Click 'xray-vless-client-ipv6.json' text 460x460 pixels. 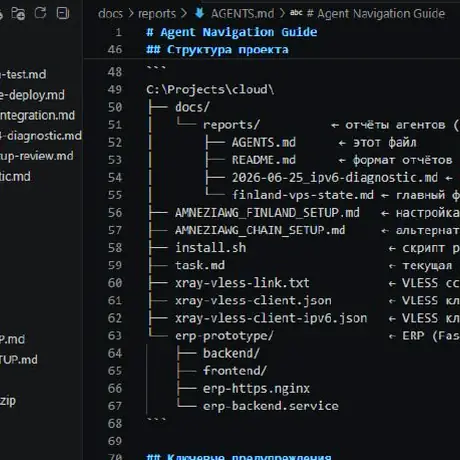271,318
